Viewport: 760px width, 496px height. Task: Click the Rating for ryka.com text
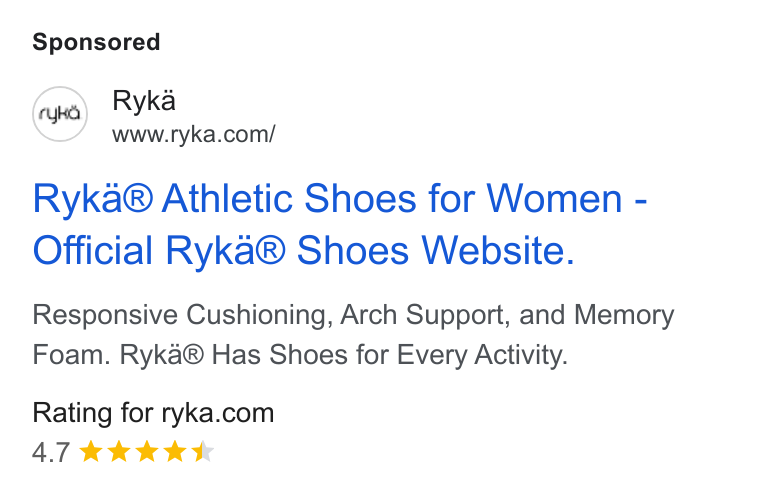coord(153,413)
